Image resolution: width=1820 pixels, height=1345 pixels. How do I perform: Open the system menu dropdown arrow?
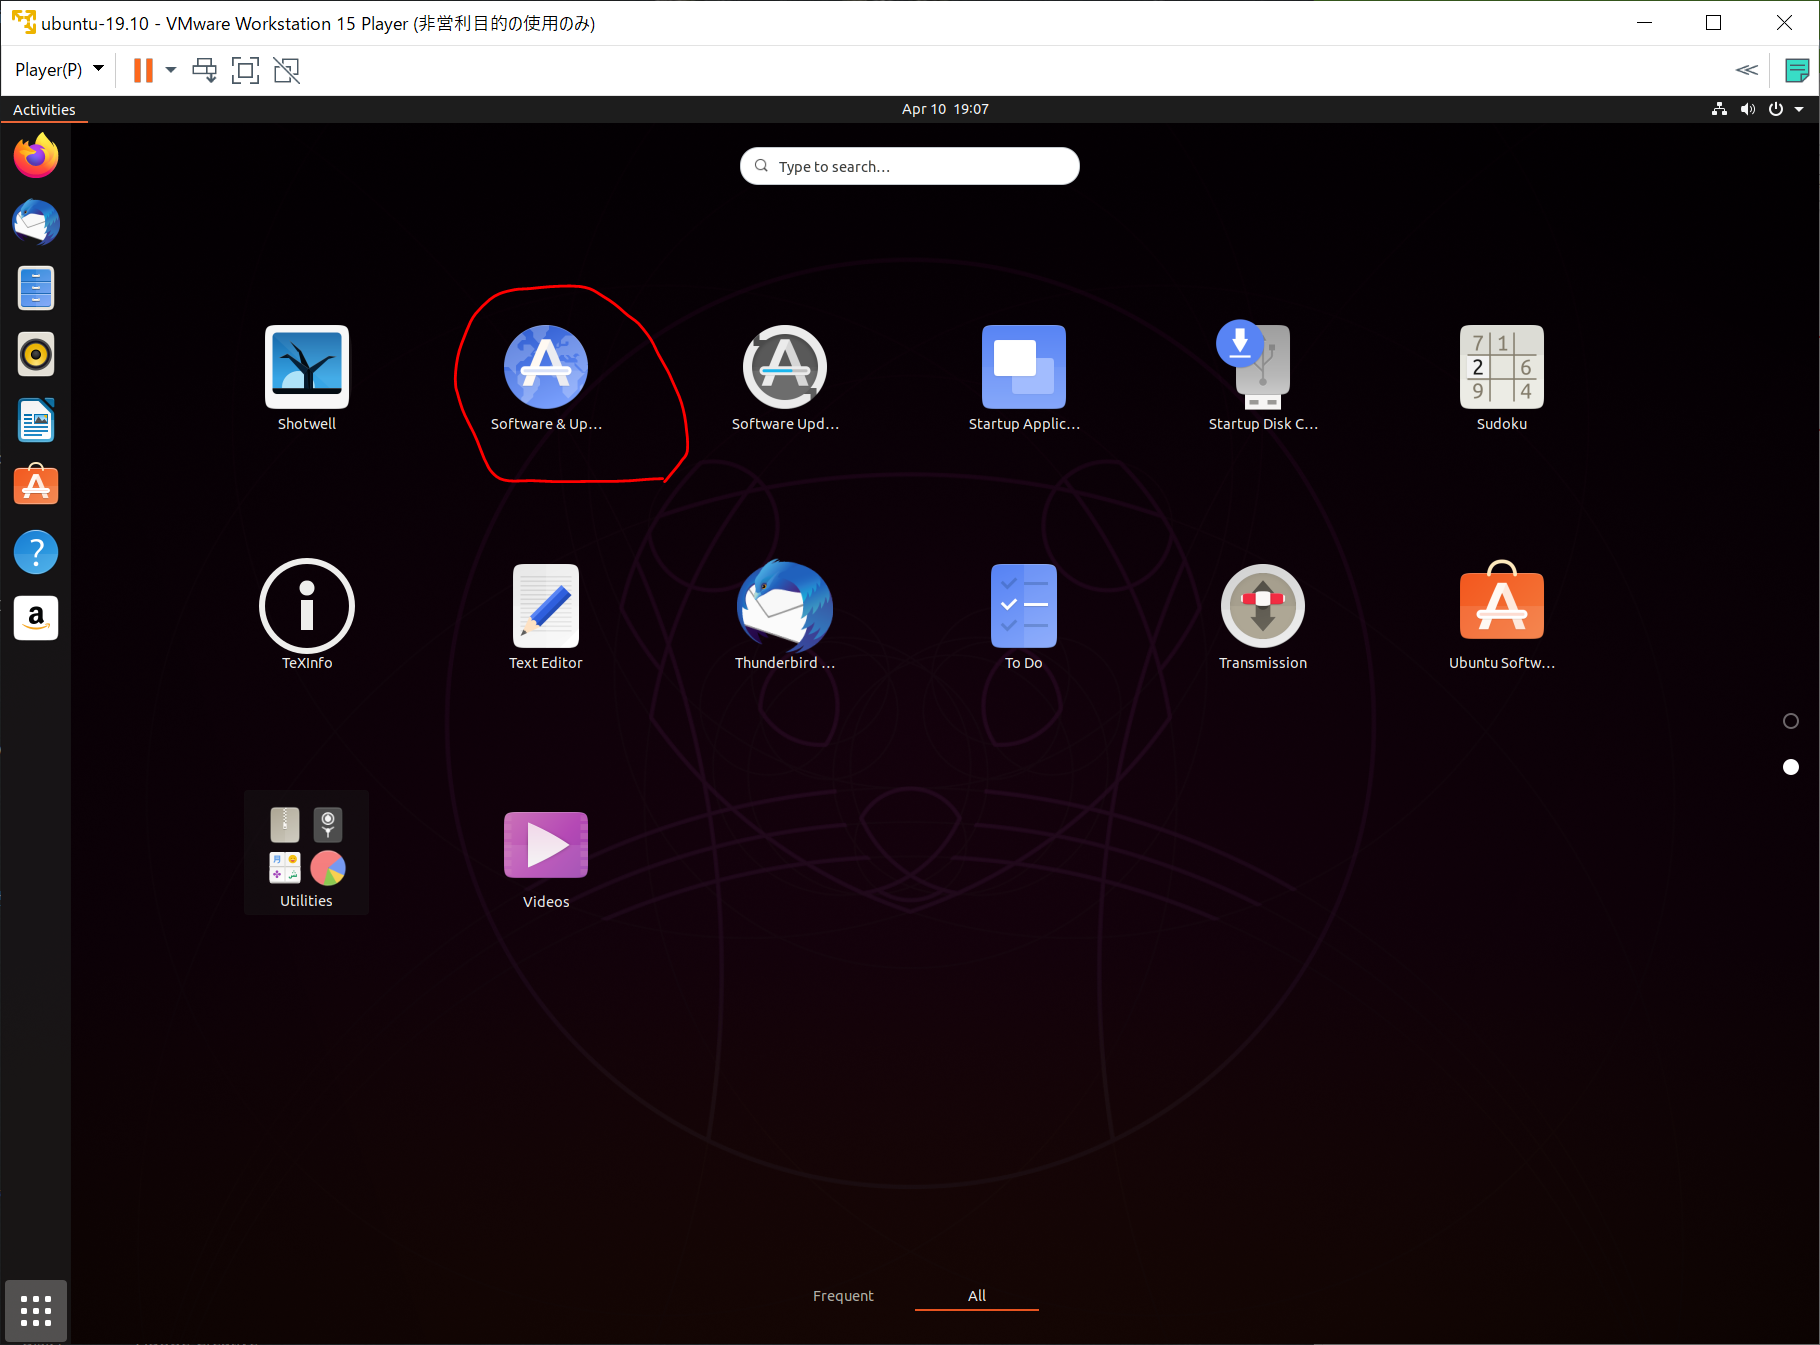point(1799,109)
